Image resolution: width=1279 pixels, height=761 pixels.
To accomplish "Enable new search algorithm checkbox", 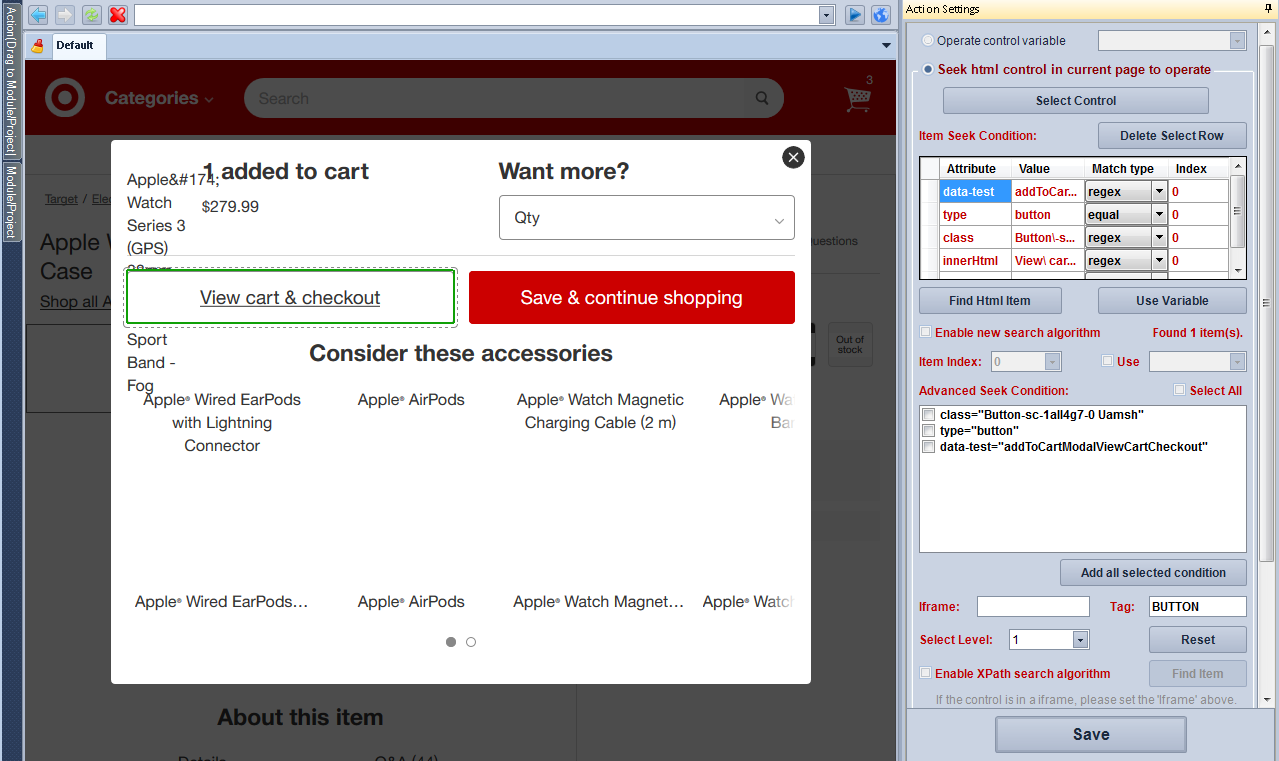I will [x=926, y=332].
